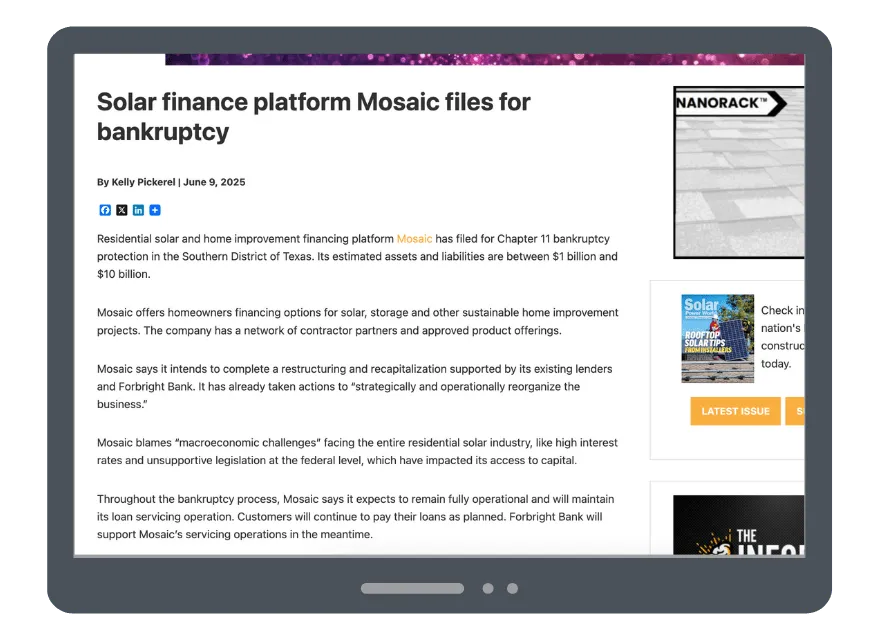The image size is (880, 640).
Task: Click the paragraph starting 'Mosaic offers homeowners financing'
Action: 358,321
